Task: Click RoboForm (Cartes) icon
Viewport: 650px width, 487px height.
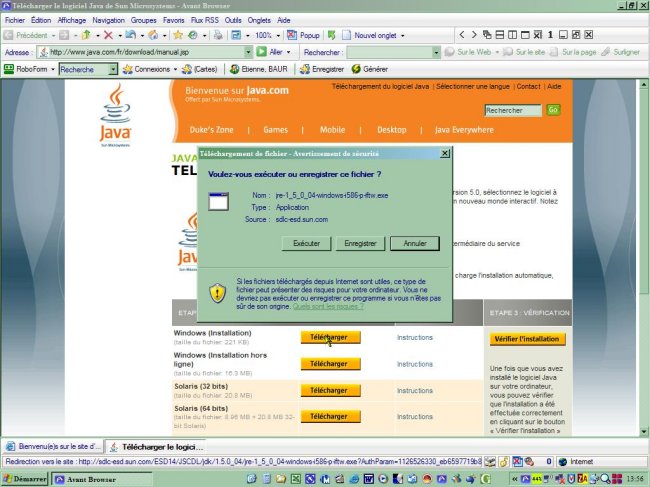Action: (187, 69)
